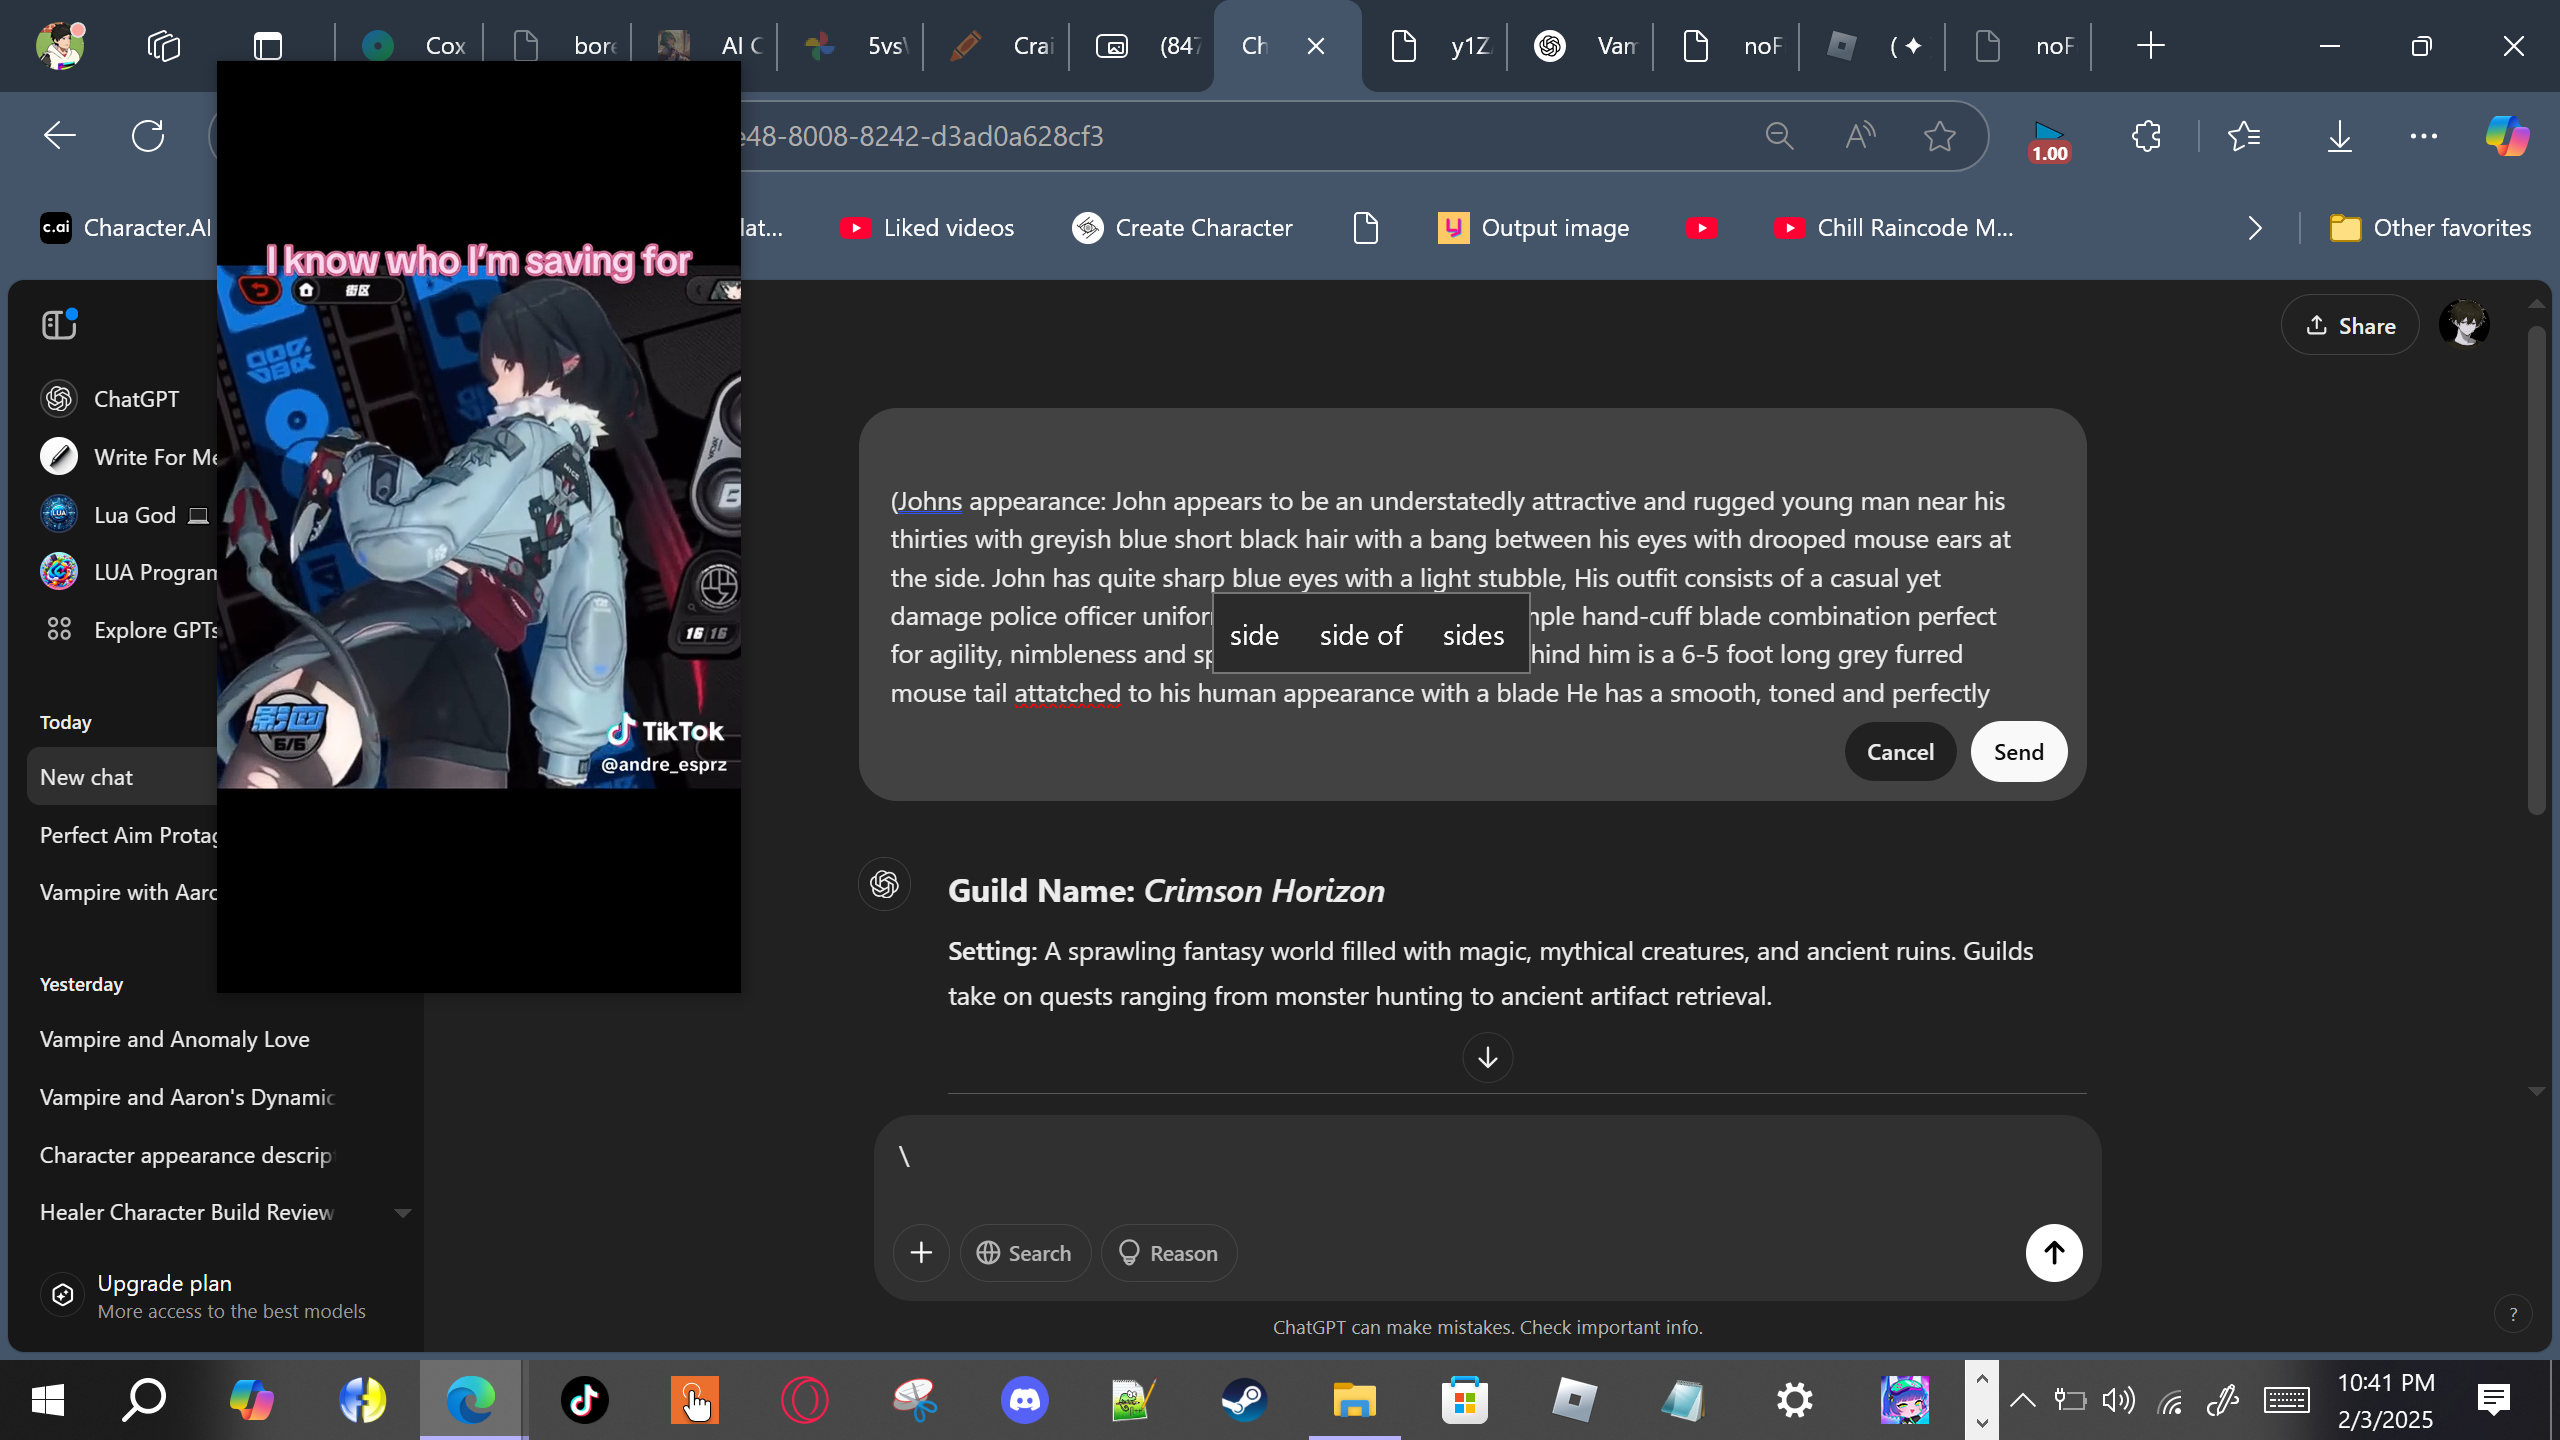
Task: Click the message composer text field
Action: tap(1486, 1158)
